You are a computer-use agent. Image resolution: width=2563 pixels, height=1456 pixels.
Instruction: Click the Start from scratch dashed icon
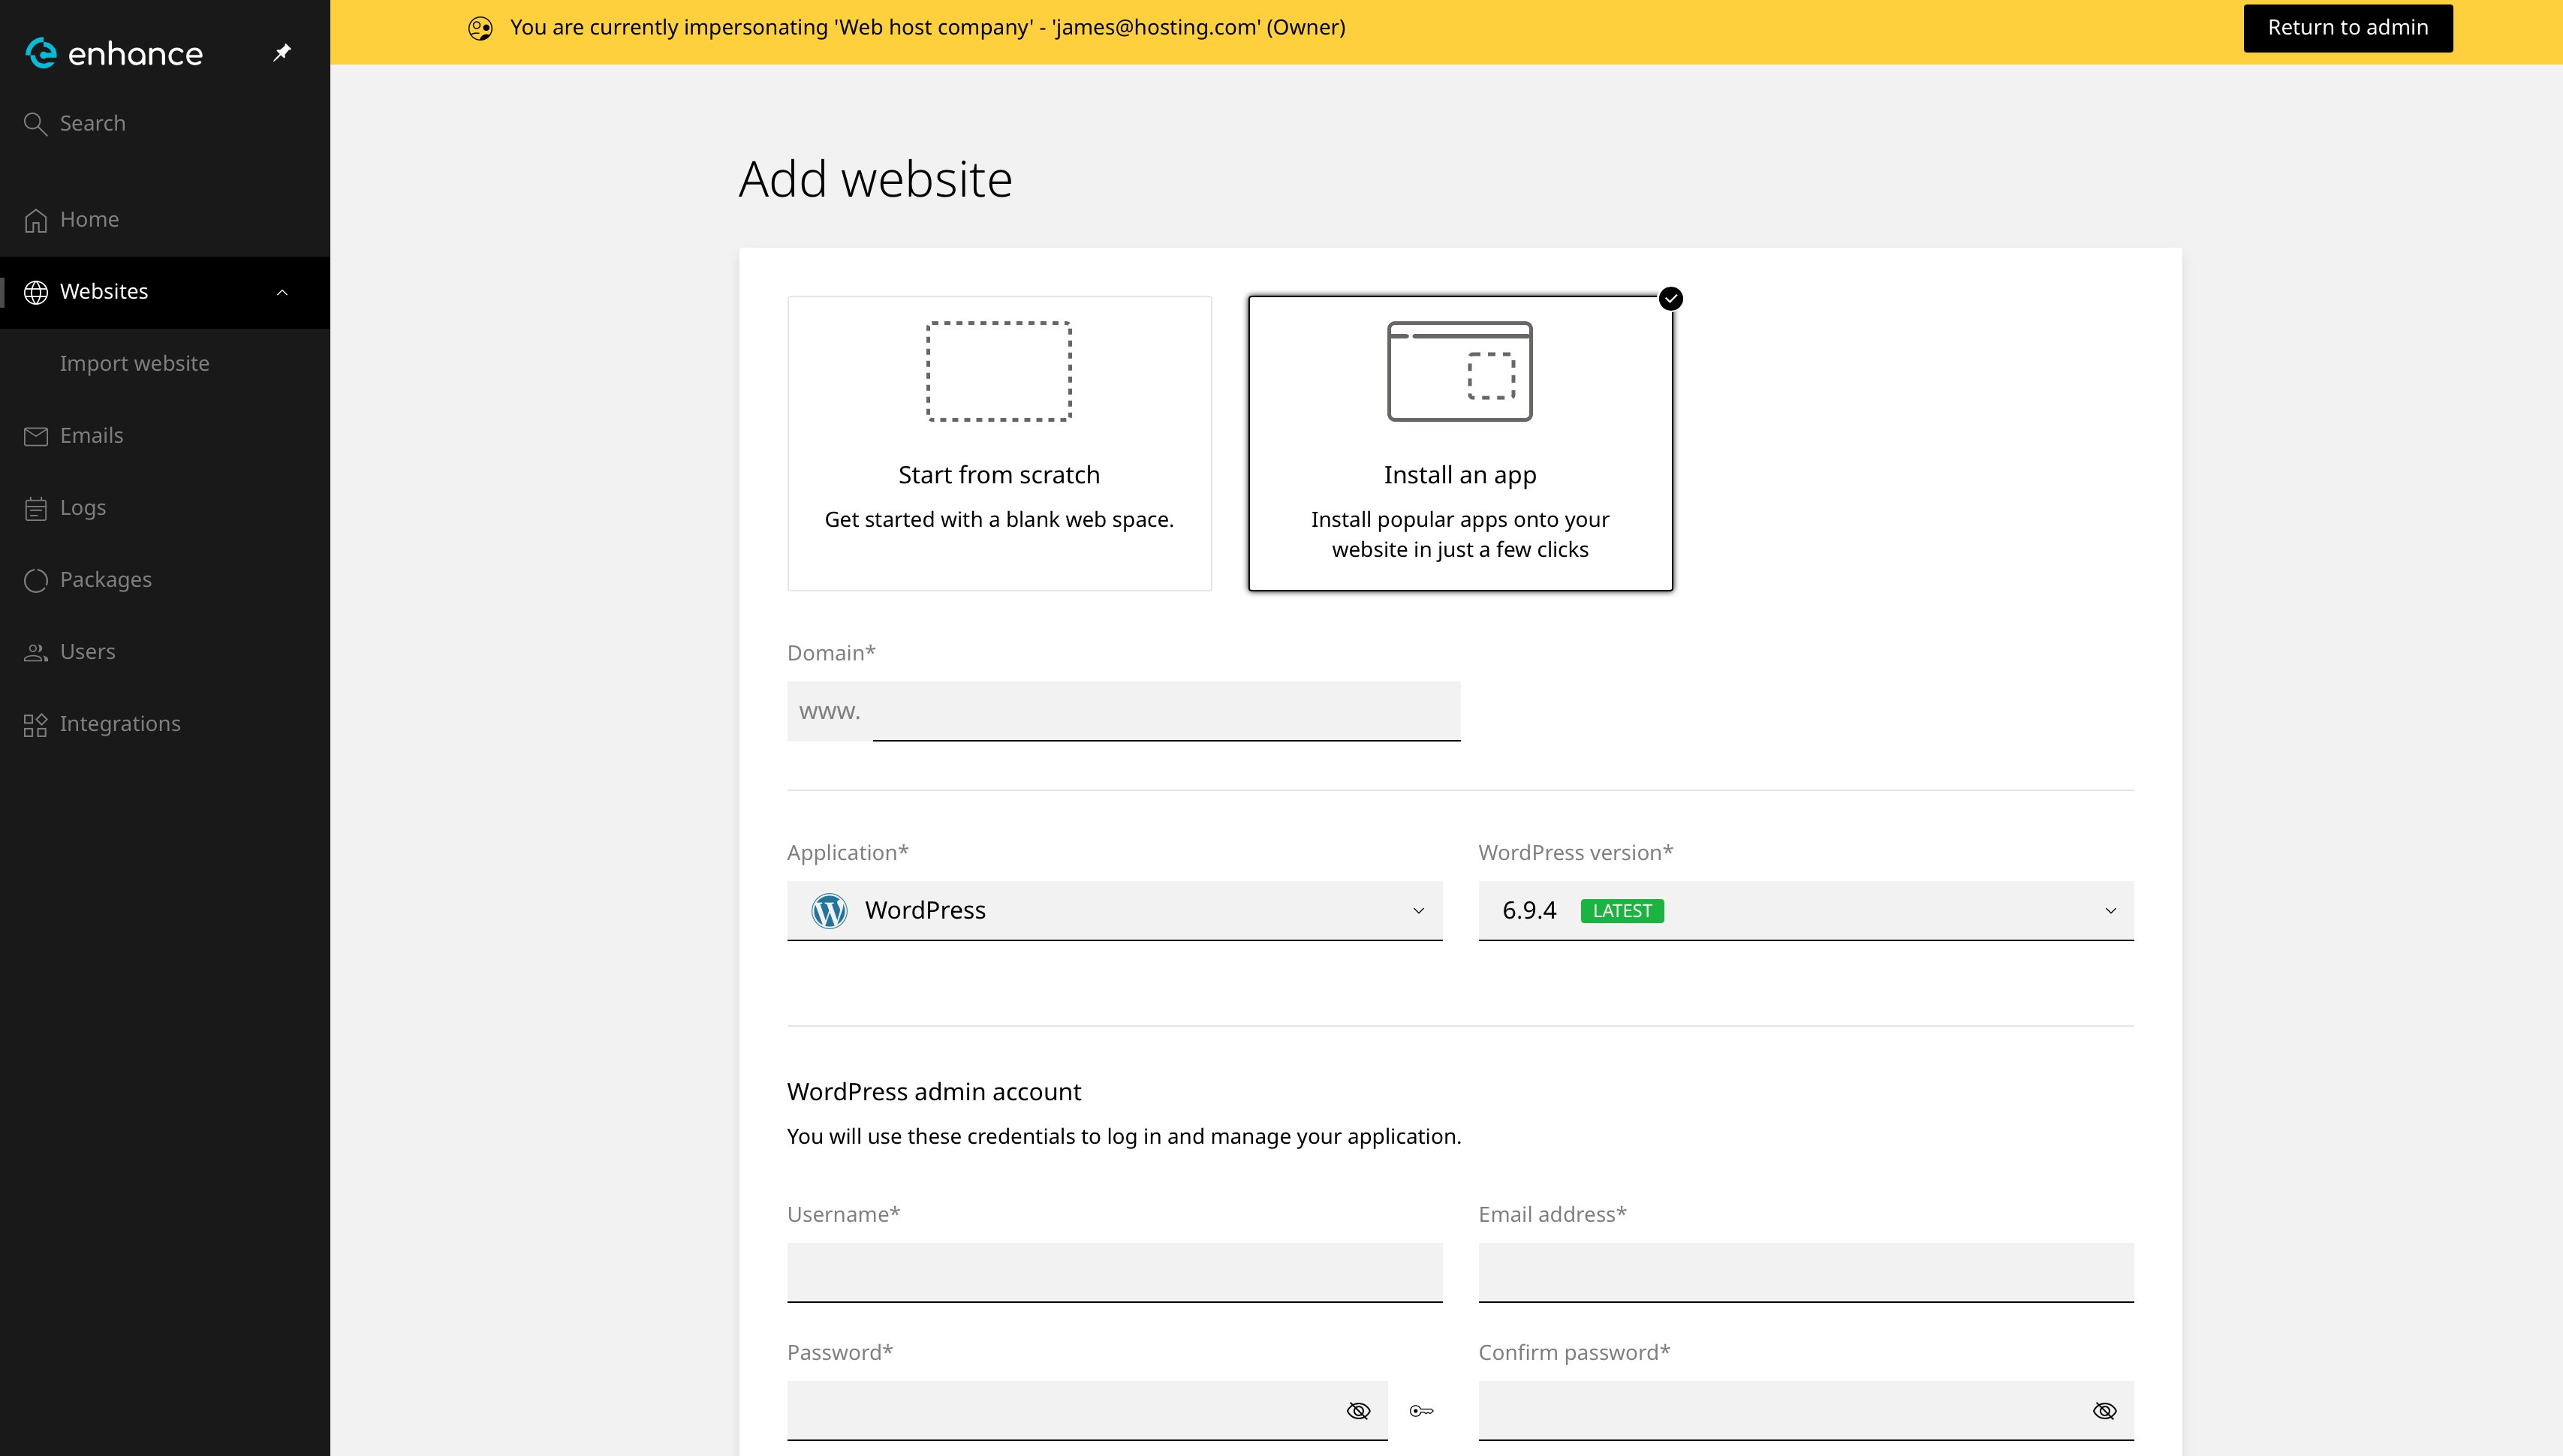coord(998,371)
